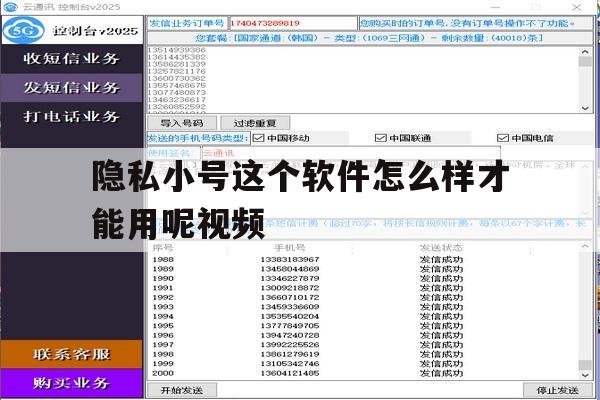This screenshot has width=600, height=400.
Task: Click the signature field containing 云通讯
Action: point(351,153)
